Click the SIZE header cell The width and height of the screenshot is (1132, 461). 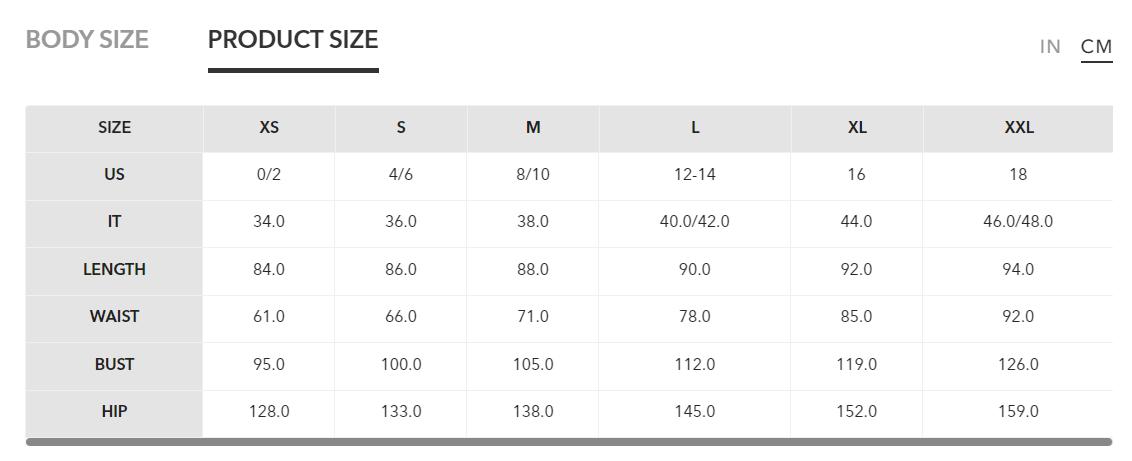[x=114, y=128]
